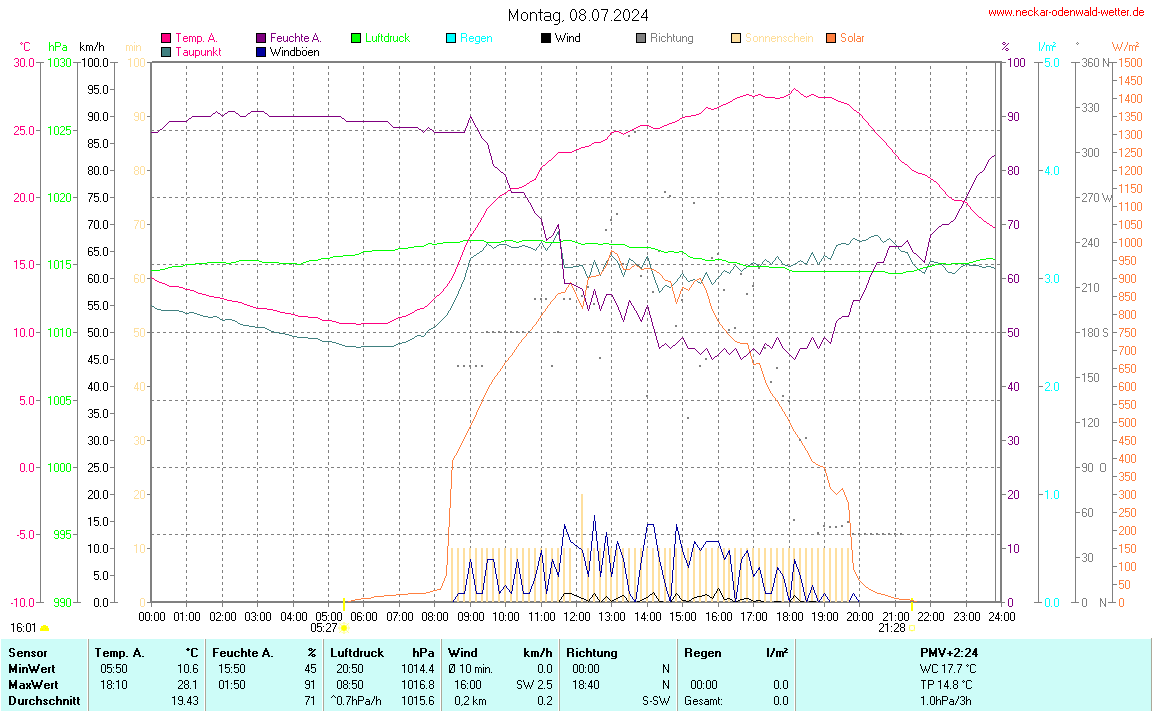Click the sunset marker at 21:28
Screen dimensions: 1152x711
912,628
